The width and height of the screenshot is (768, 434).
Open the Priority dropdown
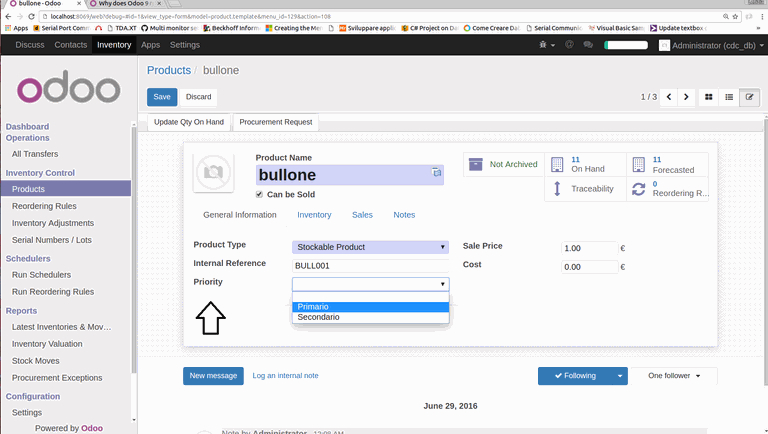[370, 284]
